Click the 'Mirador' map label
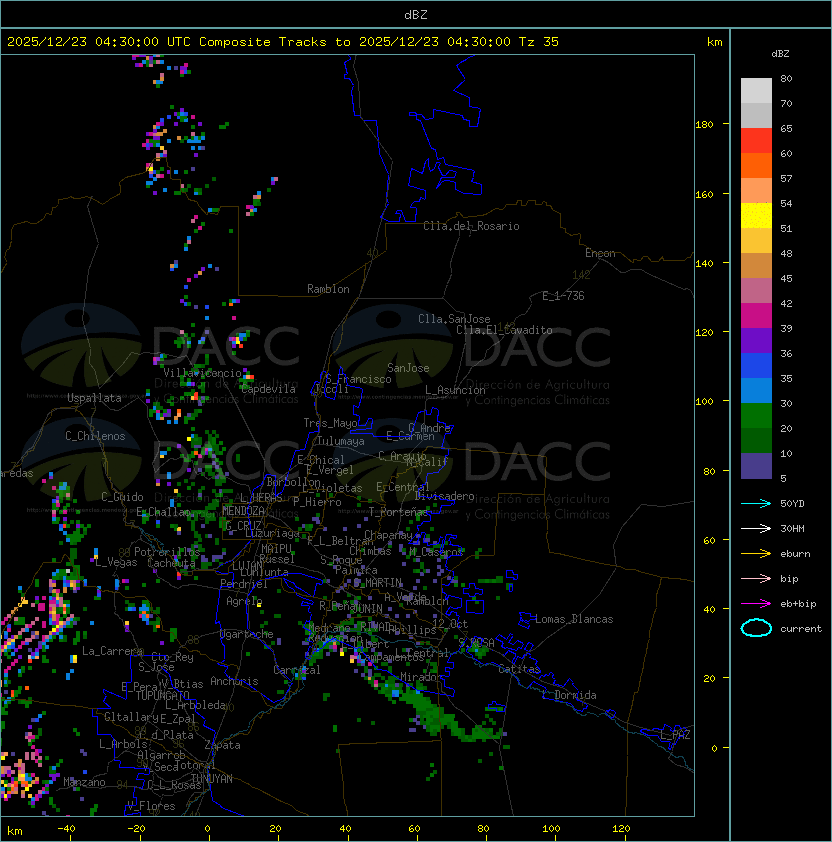 [422, 677]
